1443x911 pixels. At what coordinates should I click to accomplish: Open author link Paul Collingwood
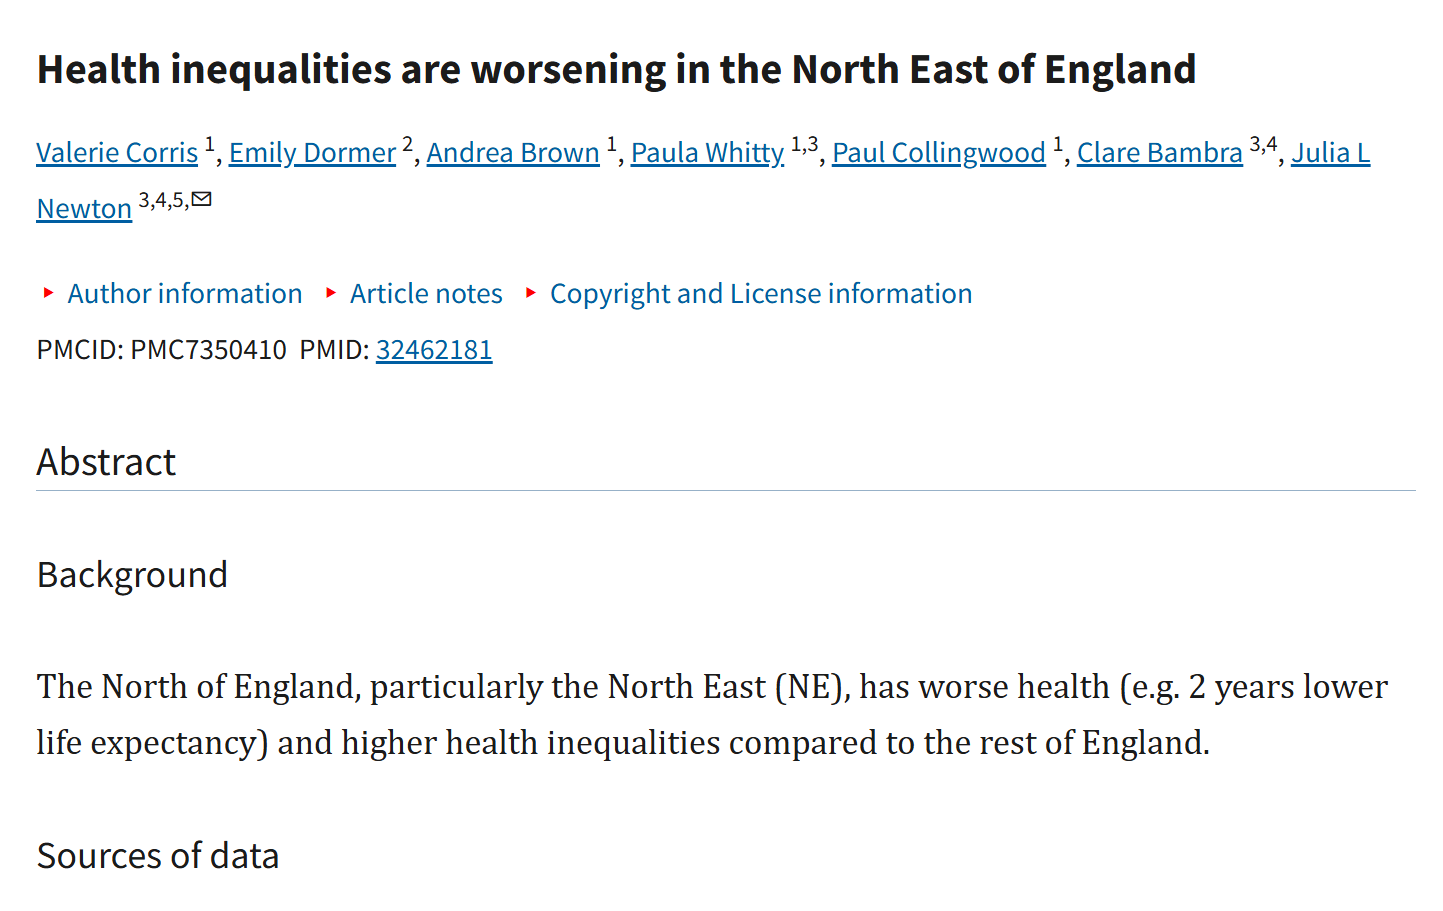tap(939, 152)
